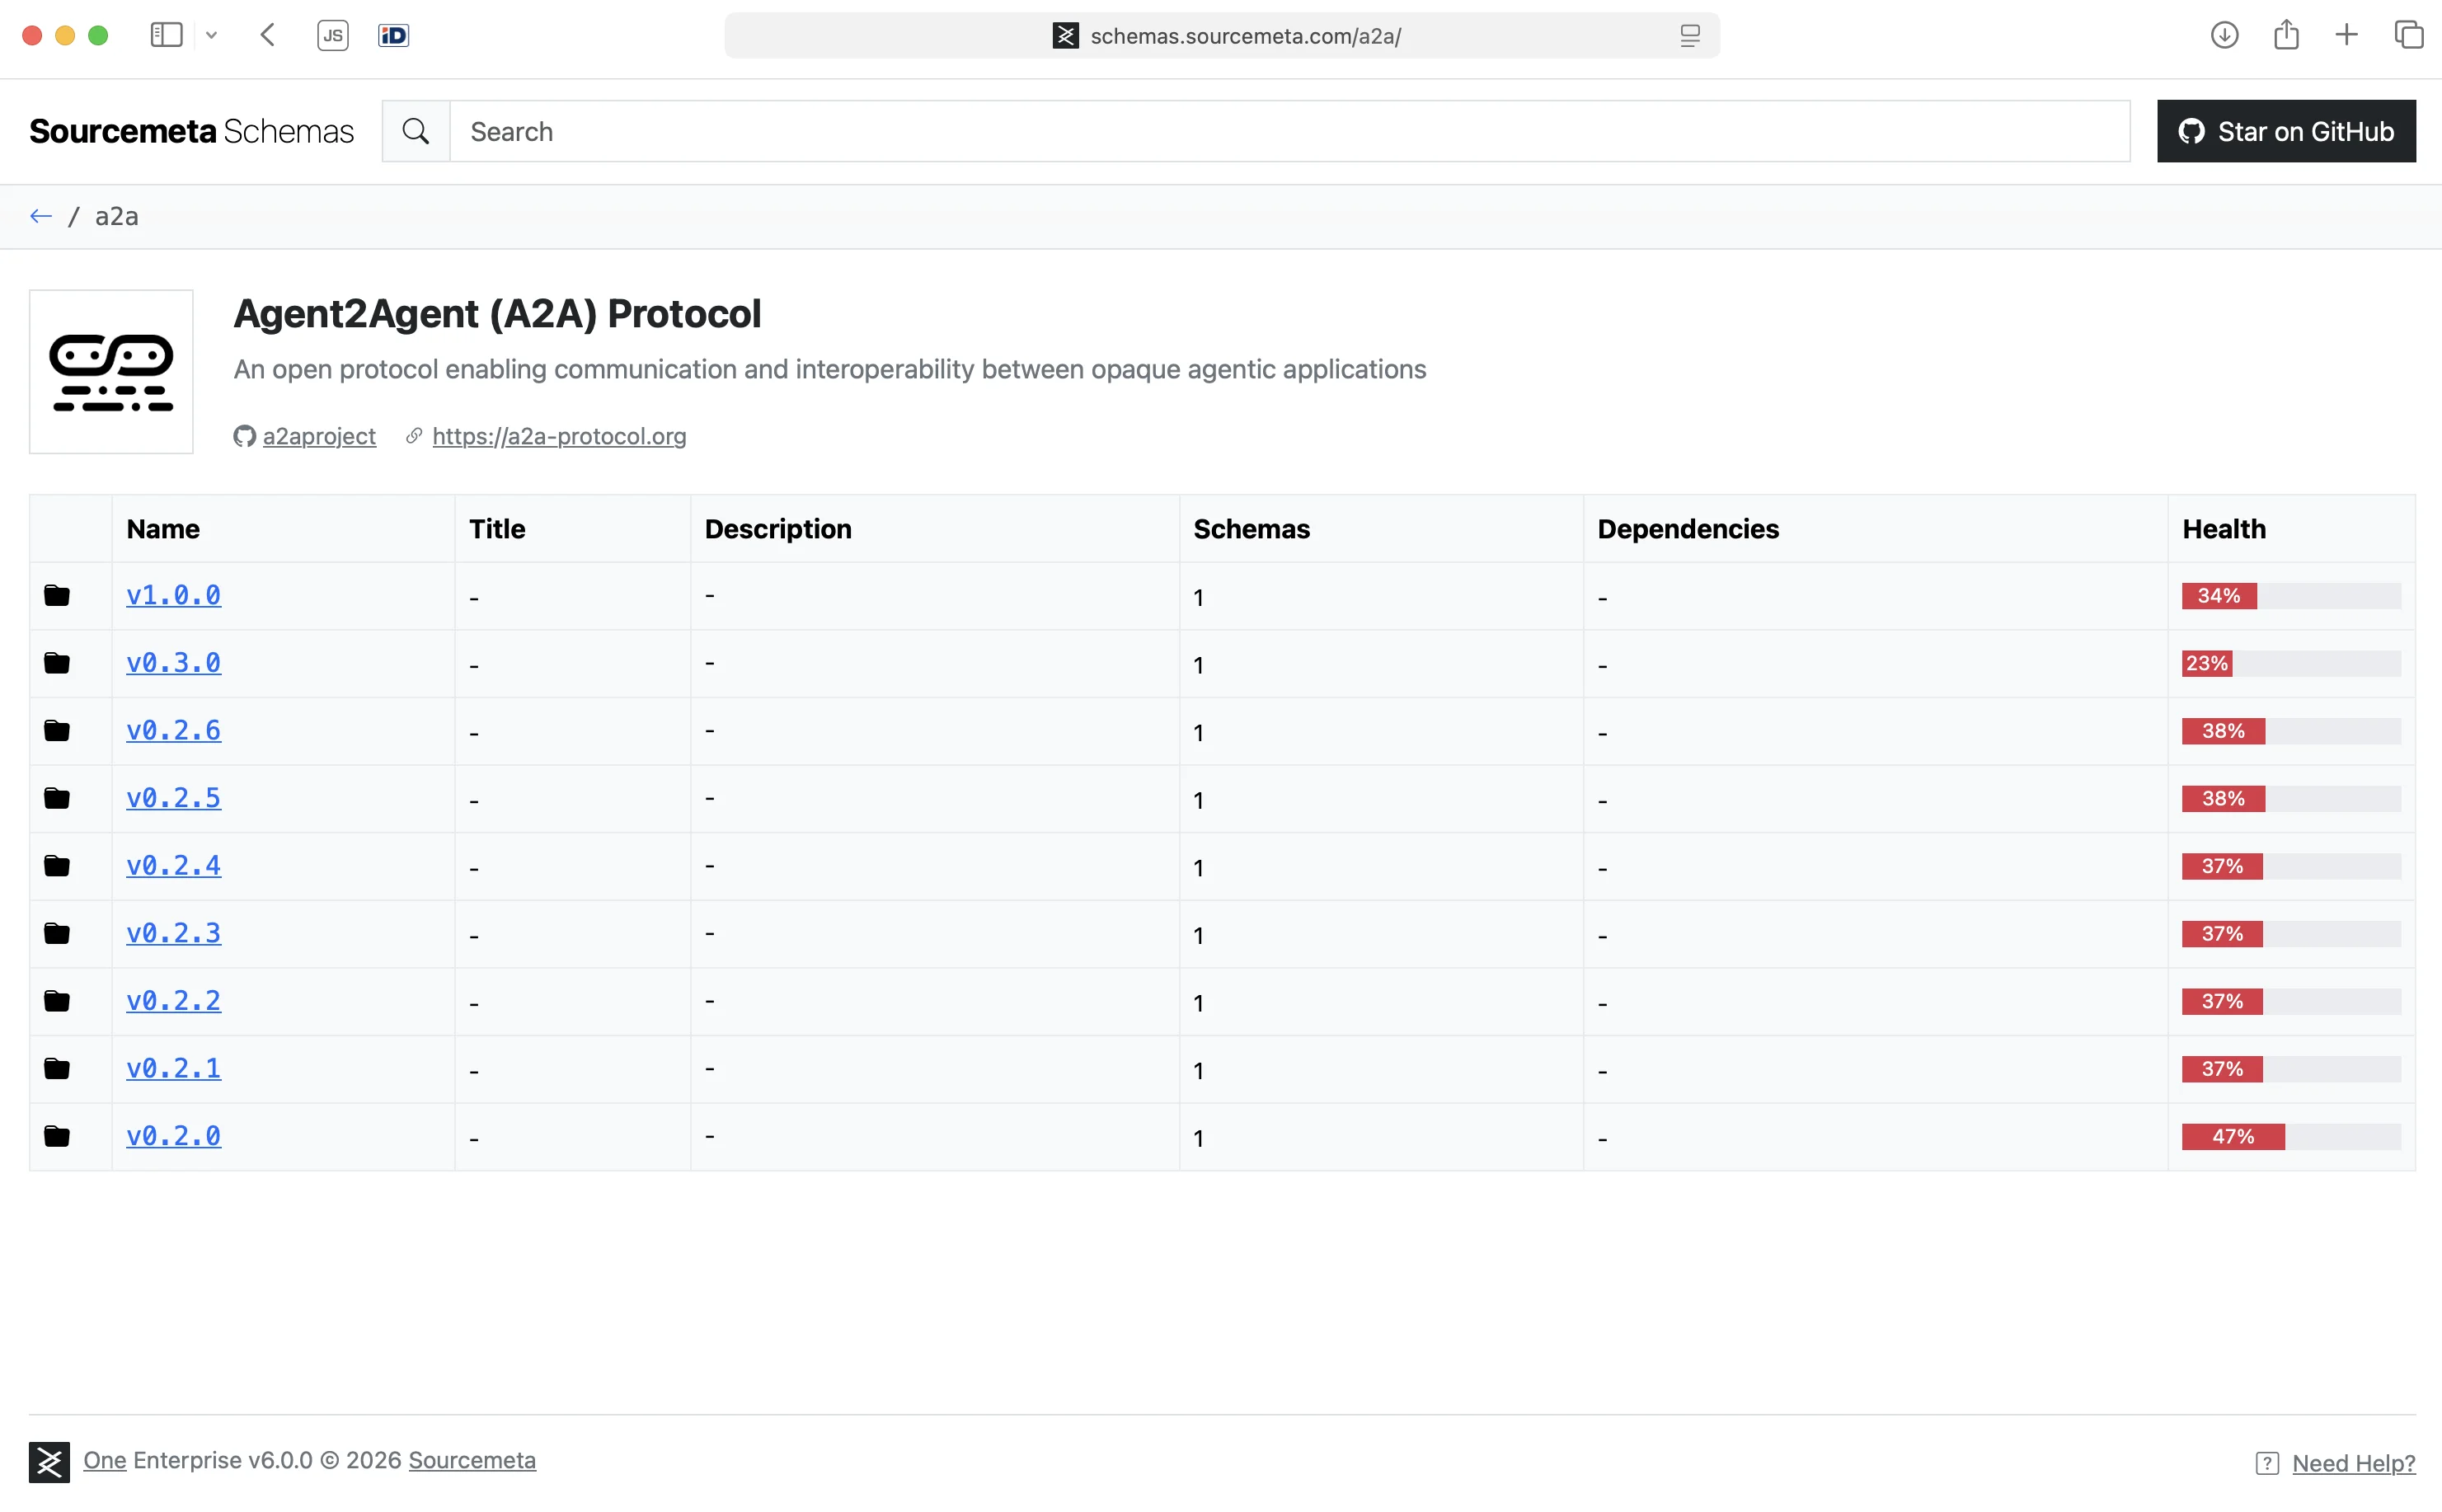Viewport: 2442px width, 1512px height.
Task: Click the magnifying glass search icon
Action: [x=416, y=131]
